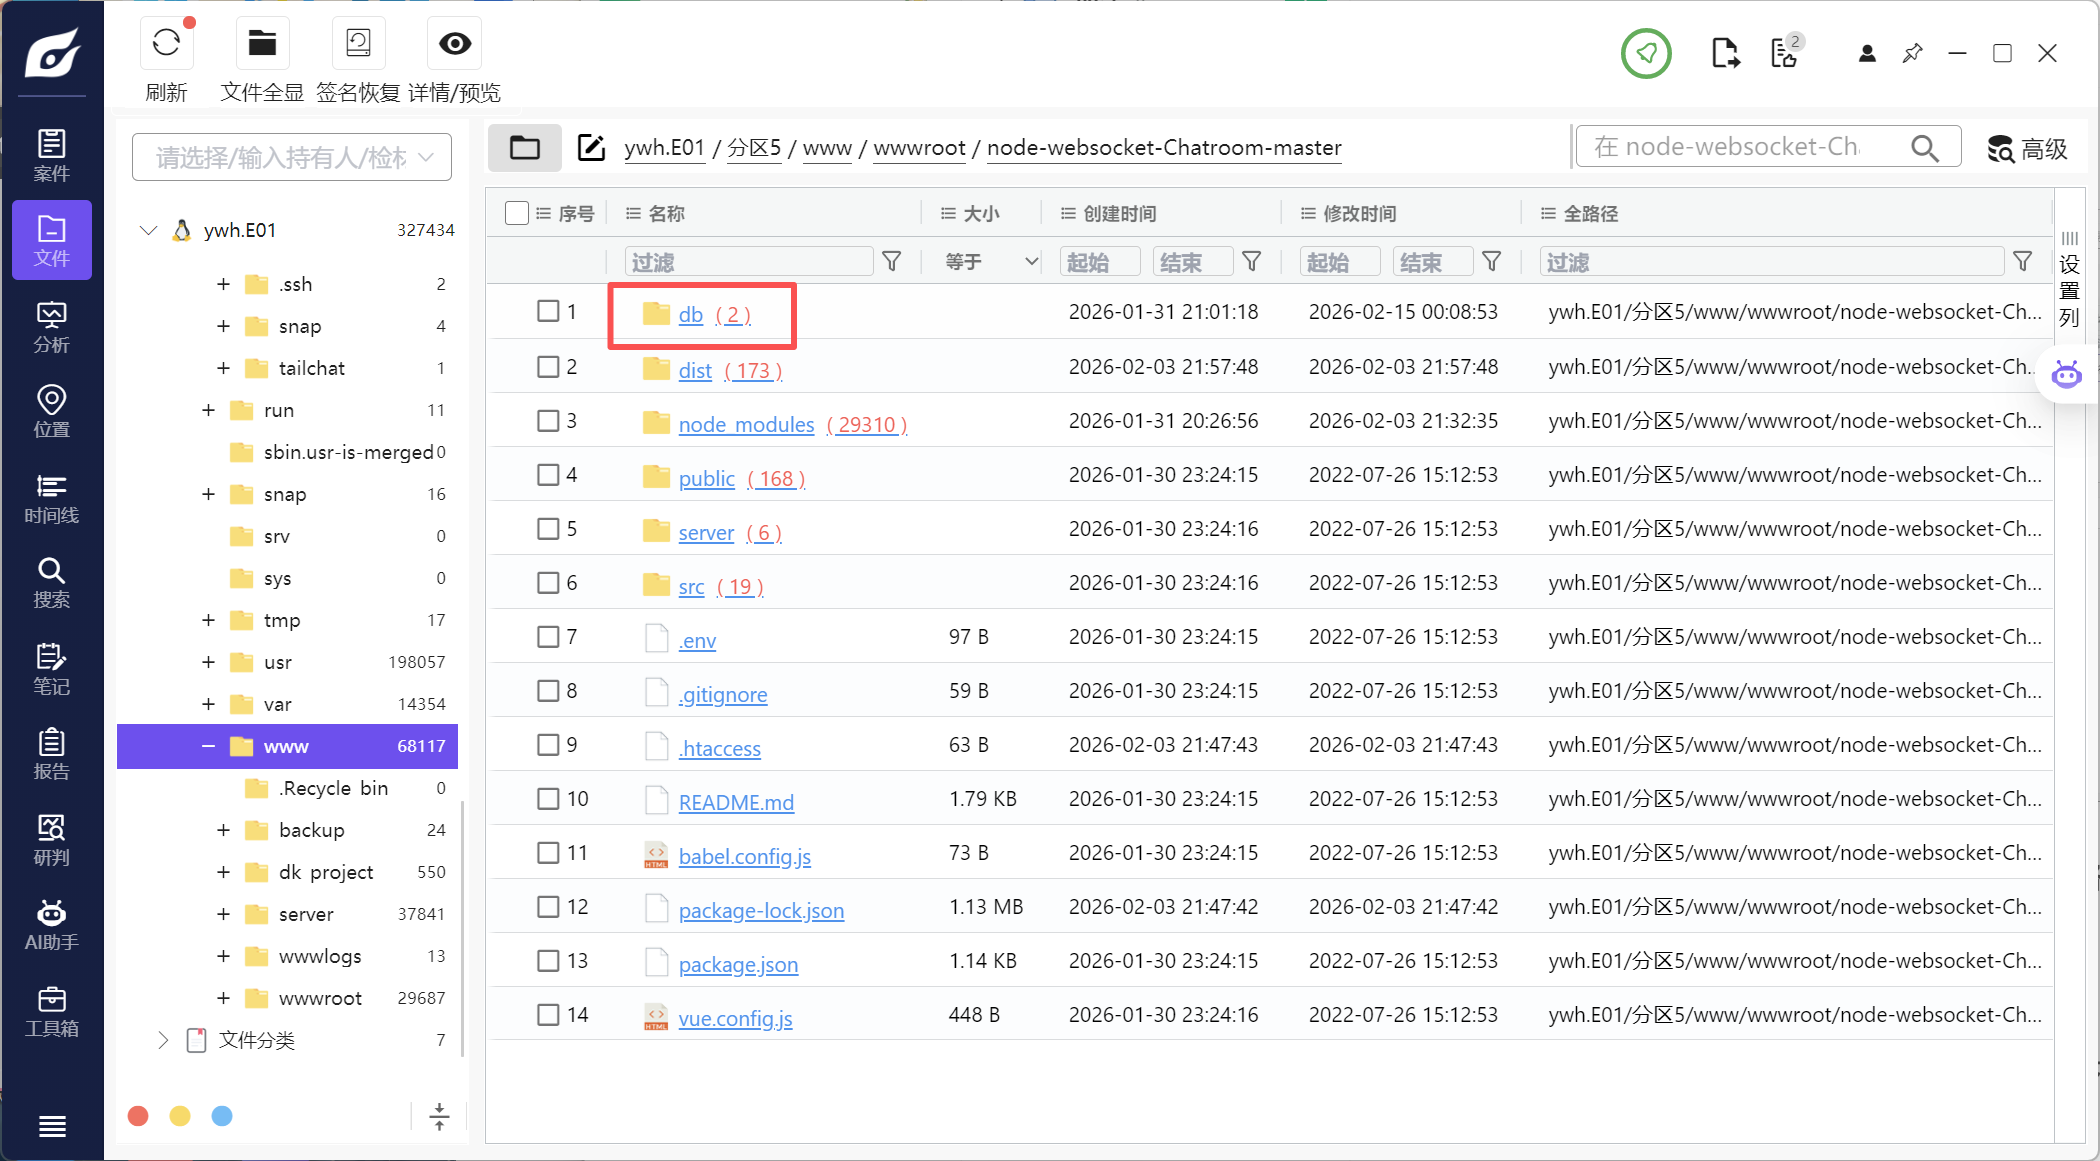This screenshot has height=1161, width=2100.
Task: Click search magnifier in search box
Action: tap(1925, 148)
